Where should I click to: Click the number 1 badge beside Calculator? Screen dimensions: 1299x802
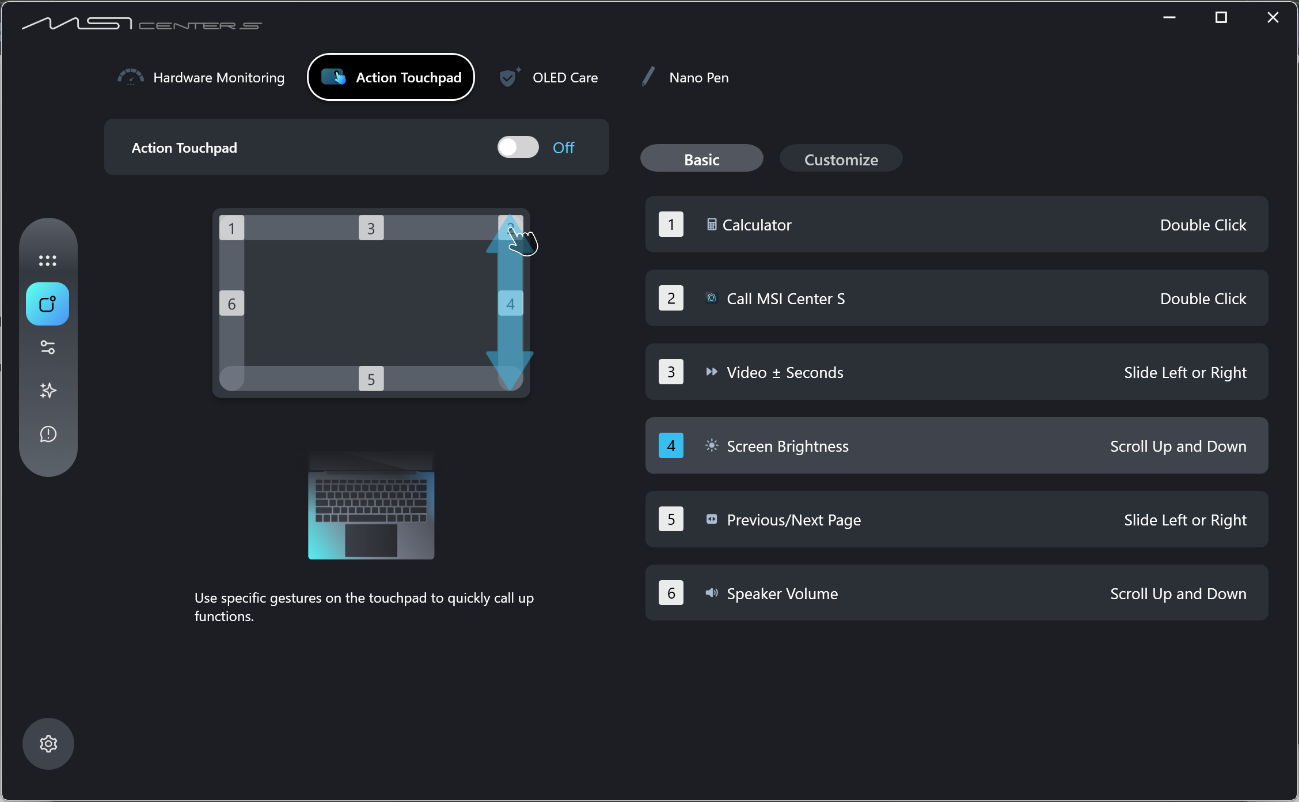[671, 224]
